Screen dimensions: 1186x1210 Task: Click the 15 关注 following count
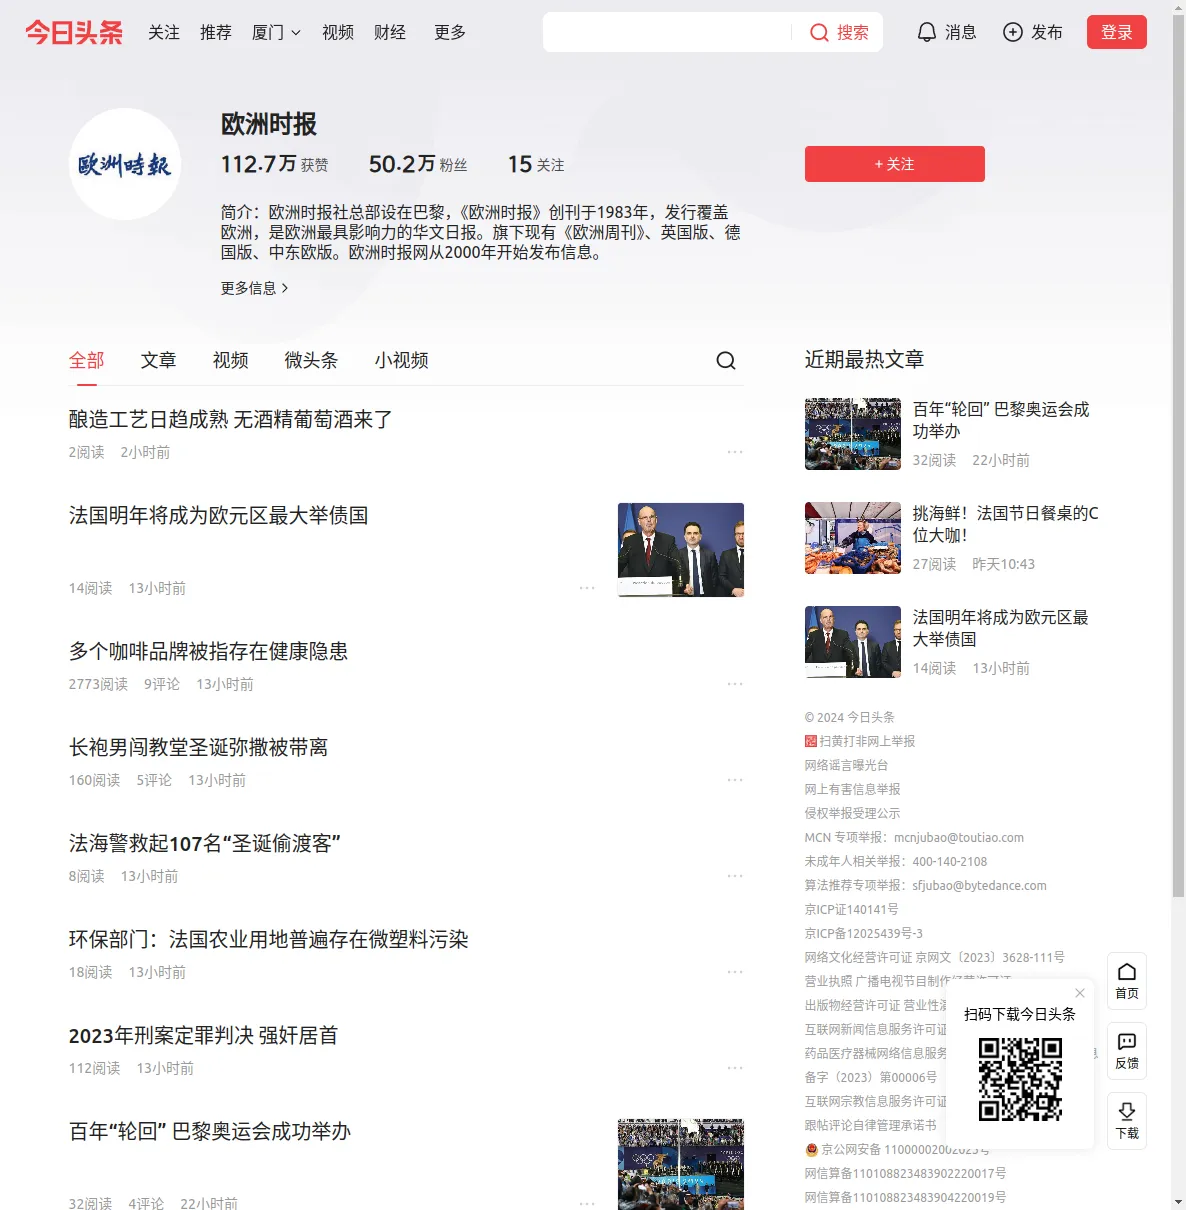(536, 164)
